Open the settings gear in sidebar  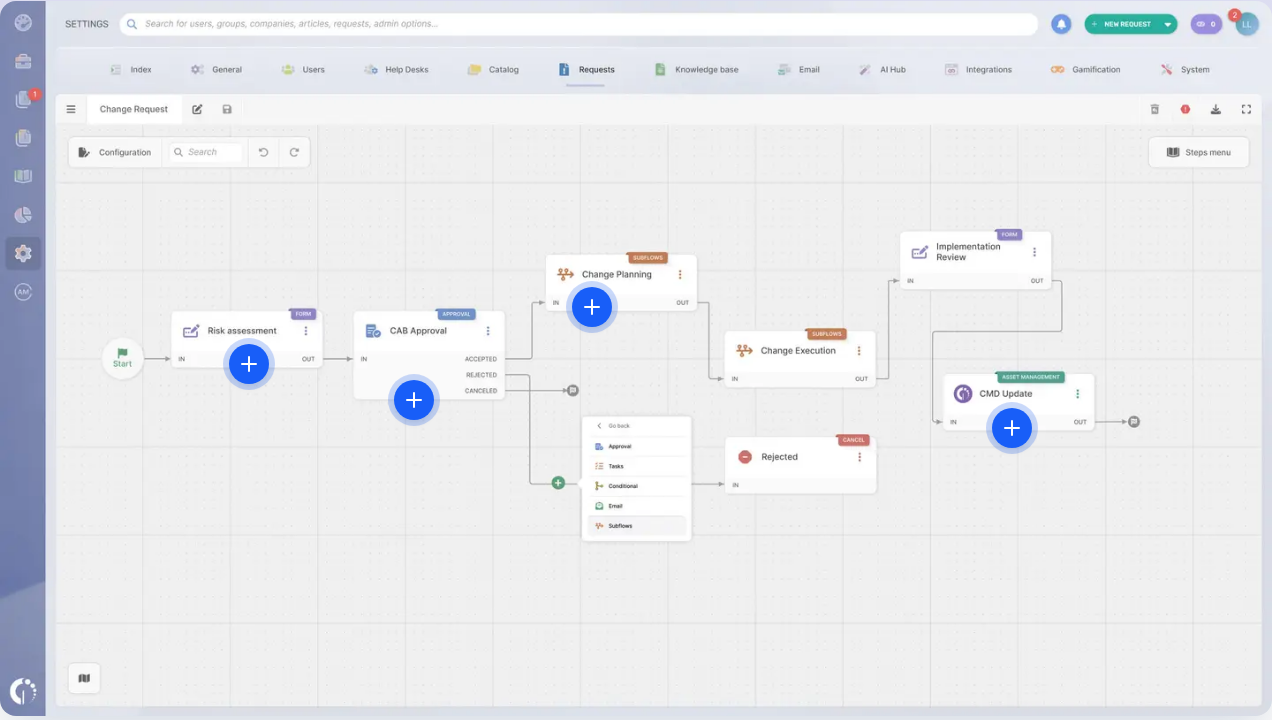point(23,253)
